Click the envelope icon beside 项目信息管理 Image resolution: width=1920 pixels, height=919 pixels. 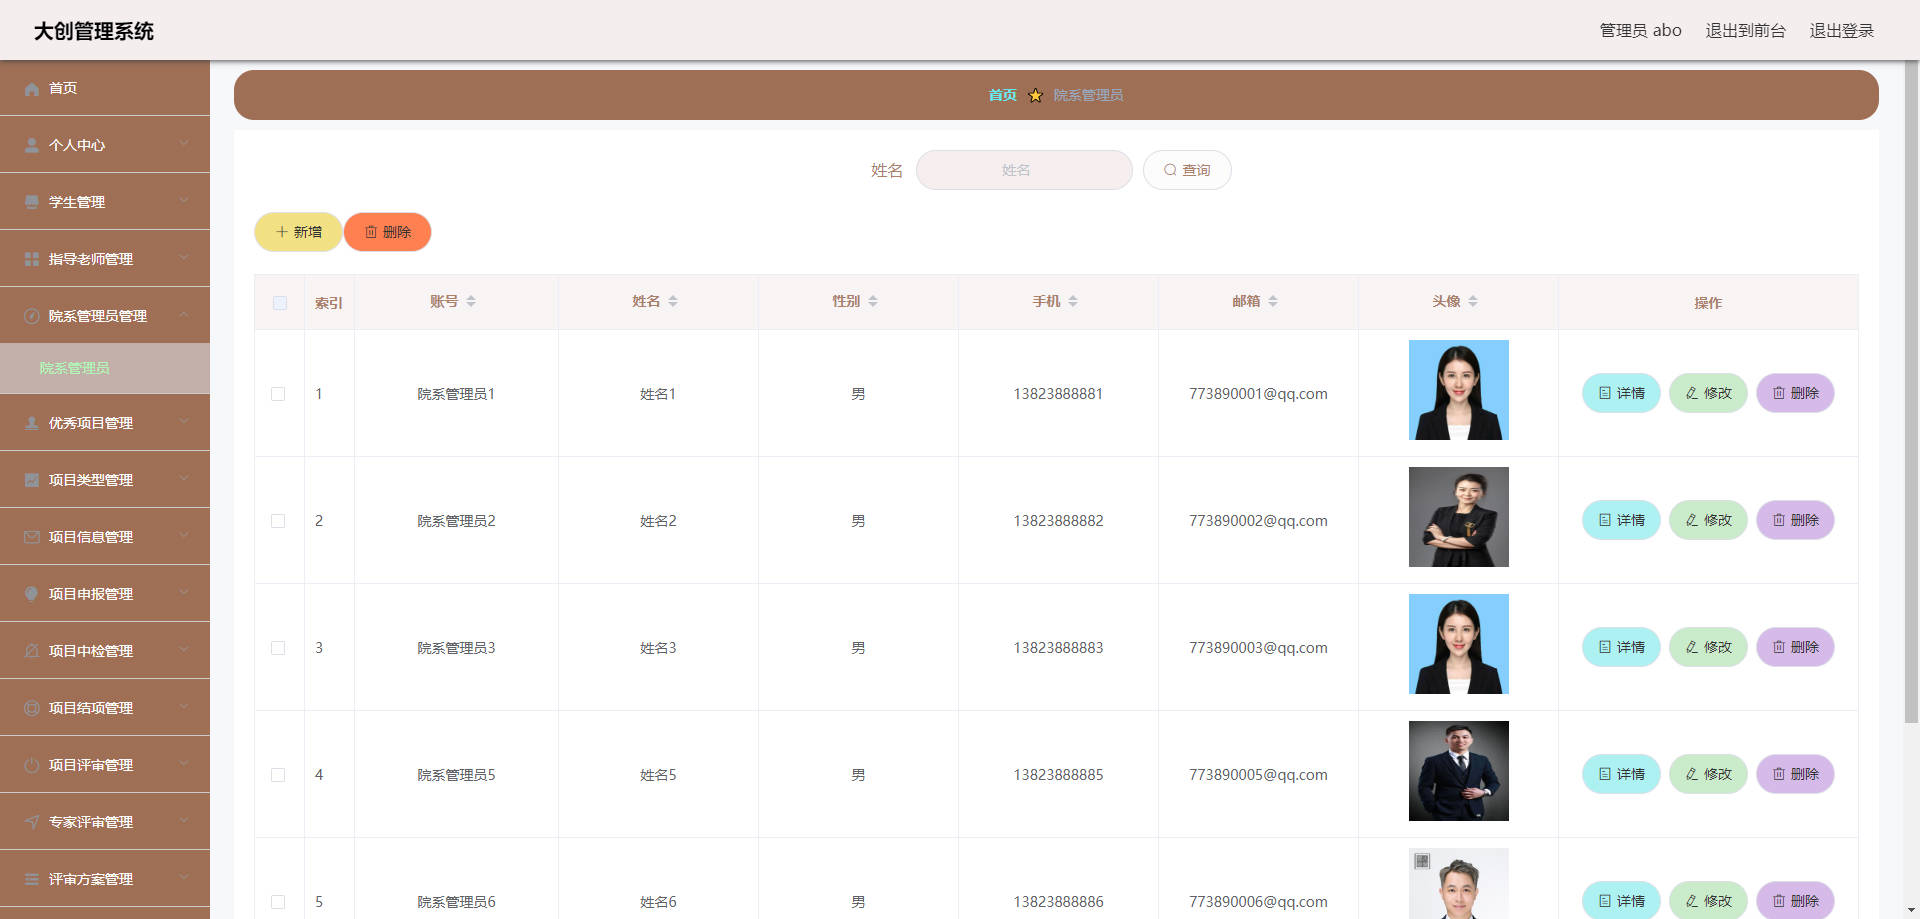click(x=32, y=538)
